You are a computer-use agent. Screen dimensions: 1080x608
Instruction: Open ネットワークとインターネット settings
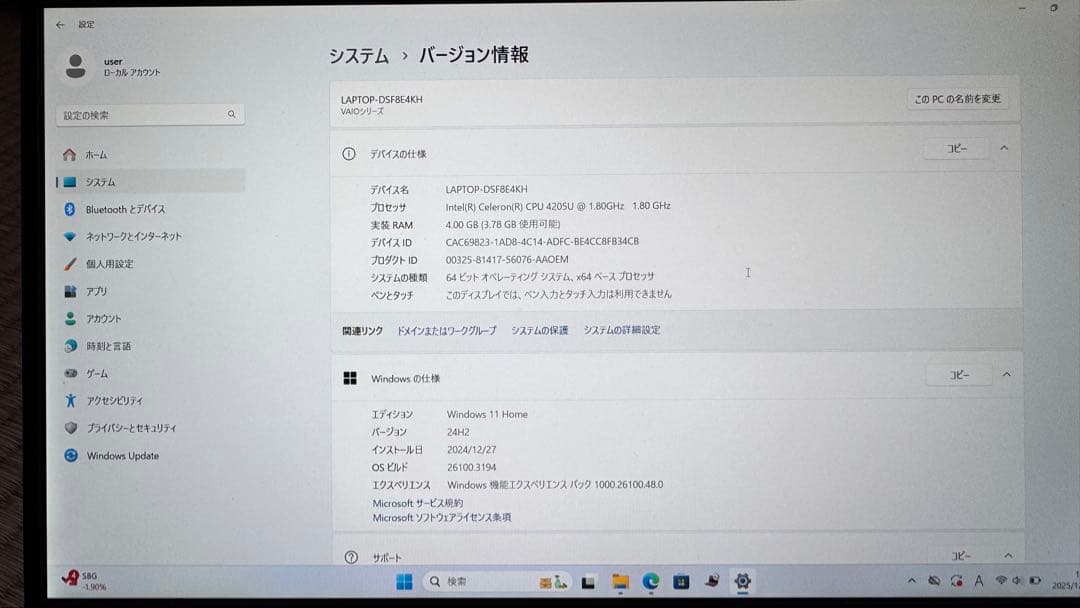pos(150,236)
